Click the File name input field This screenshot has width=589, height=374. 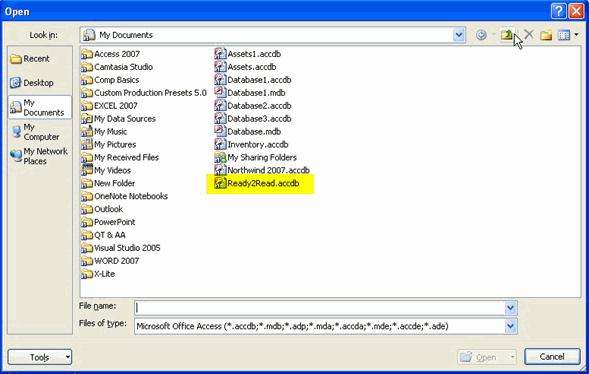tap(320, 308)
